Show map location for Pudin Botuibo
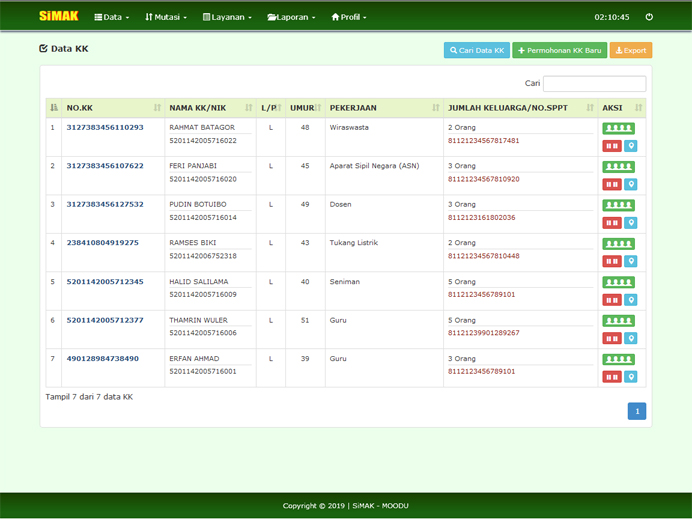Screen dimensions: 692x519 [630, 223]
